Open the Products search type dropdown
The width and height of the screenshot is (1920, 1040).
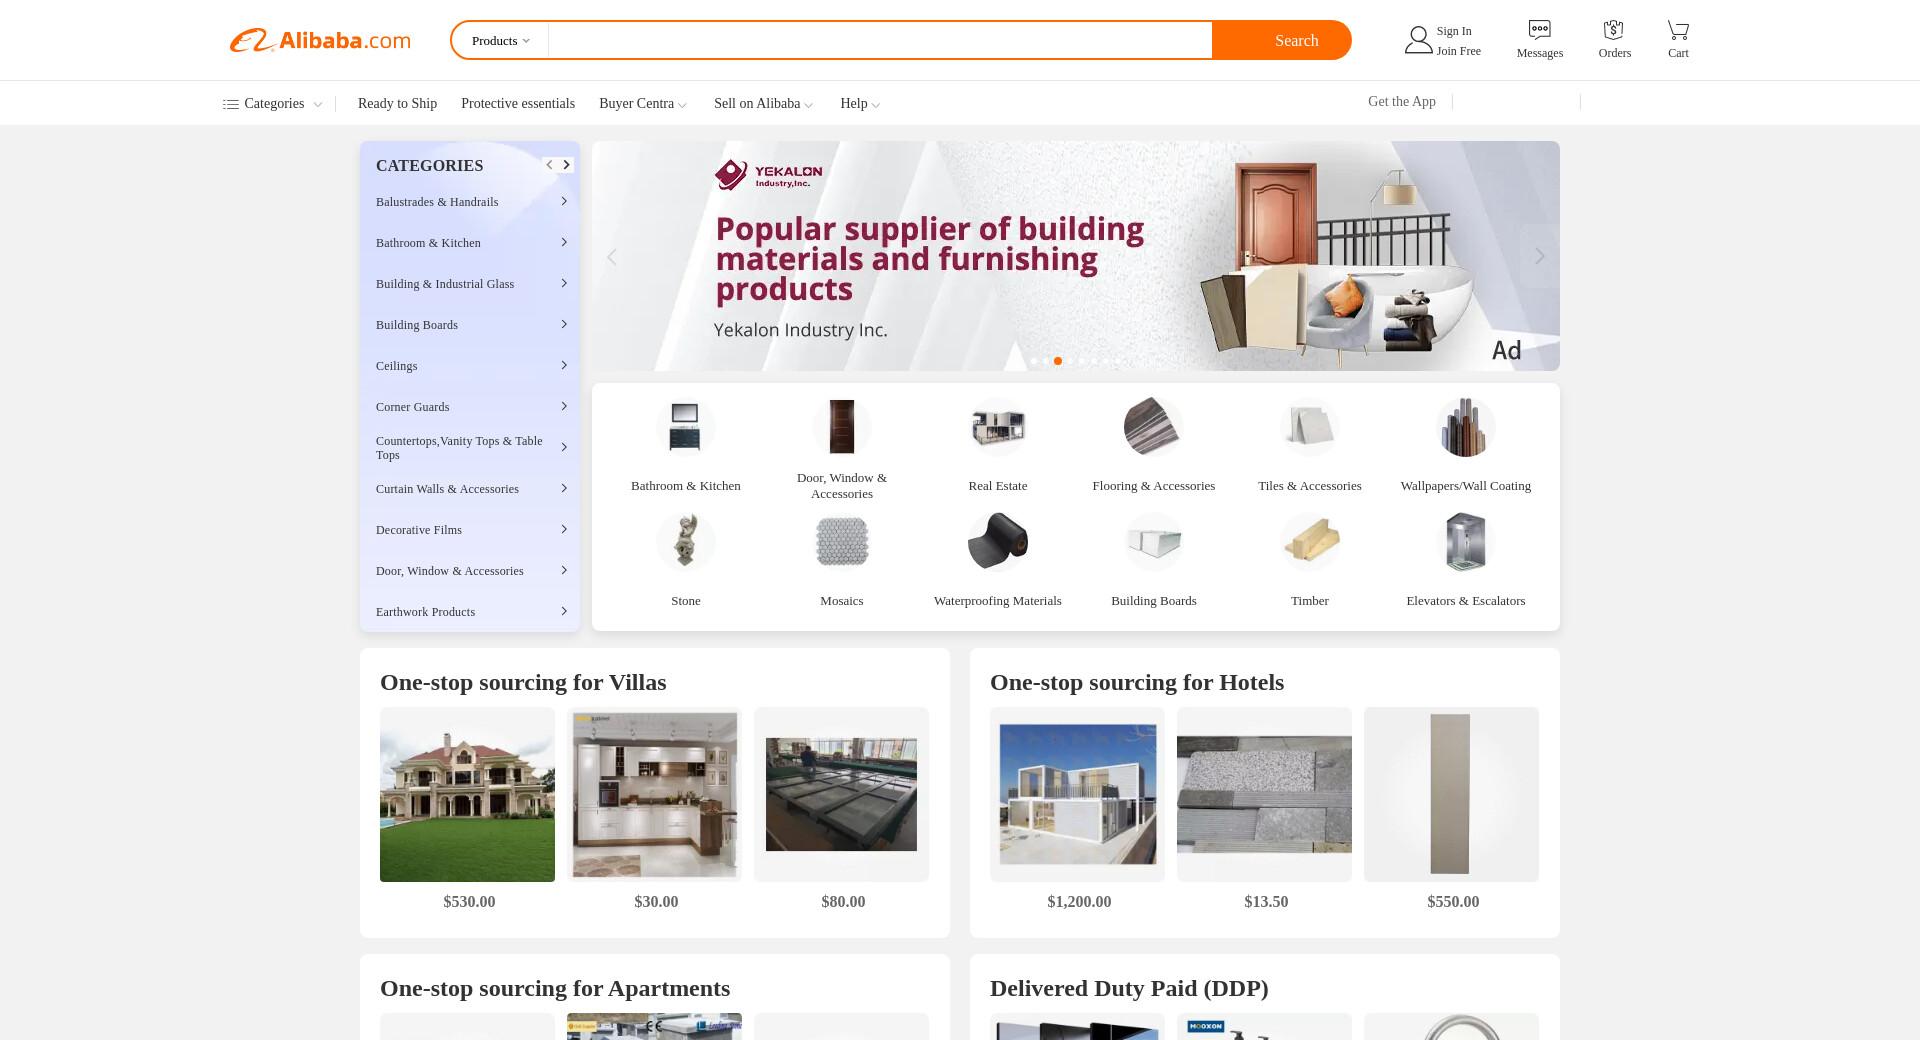[500, 41]
